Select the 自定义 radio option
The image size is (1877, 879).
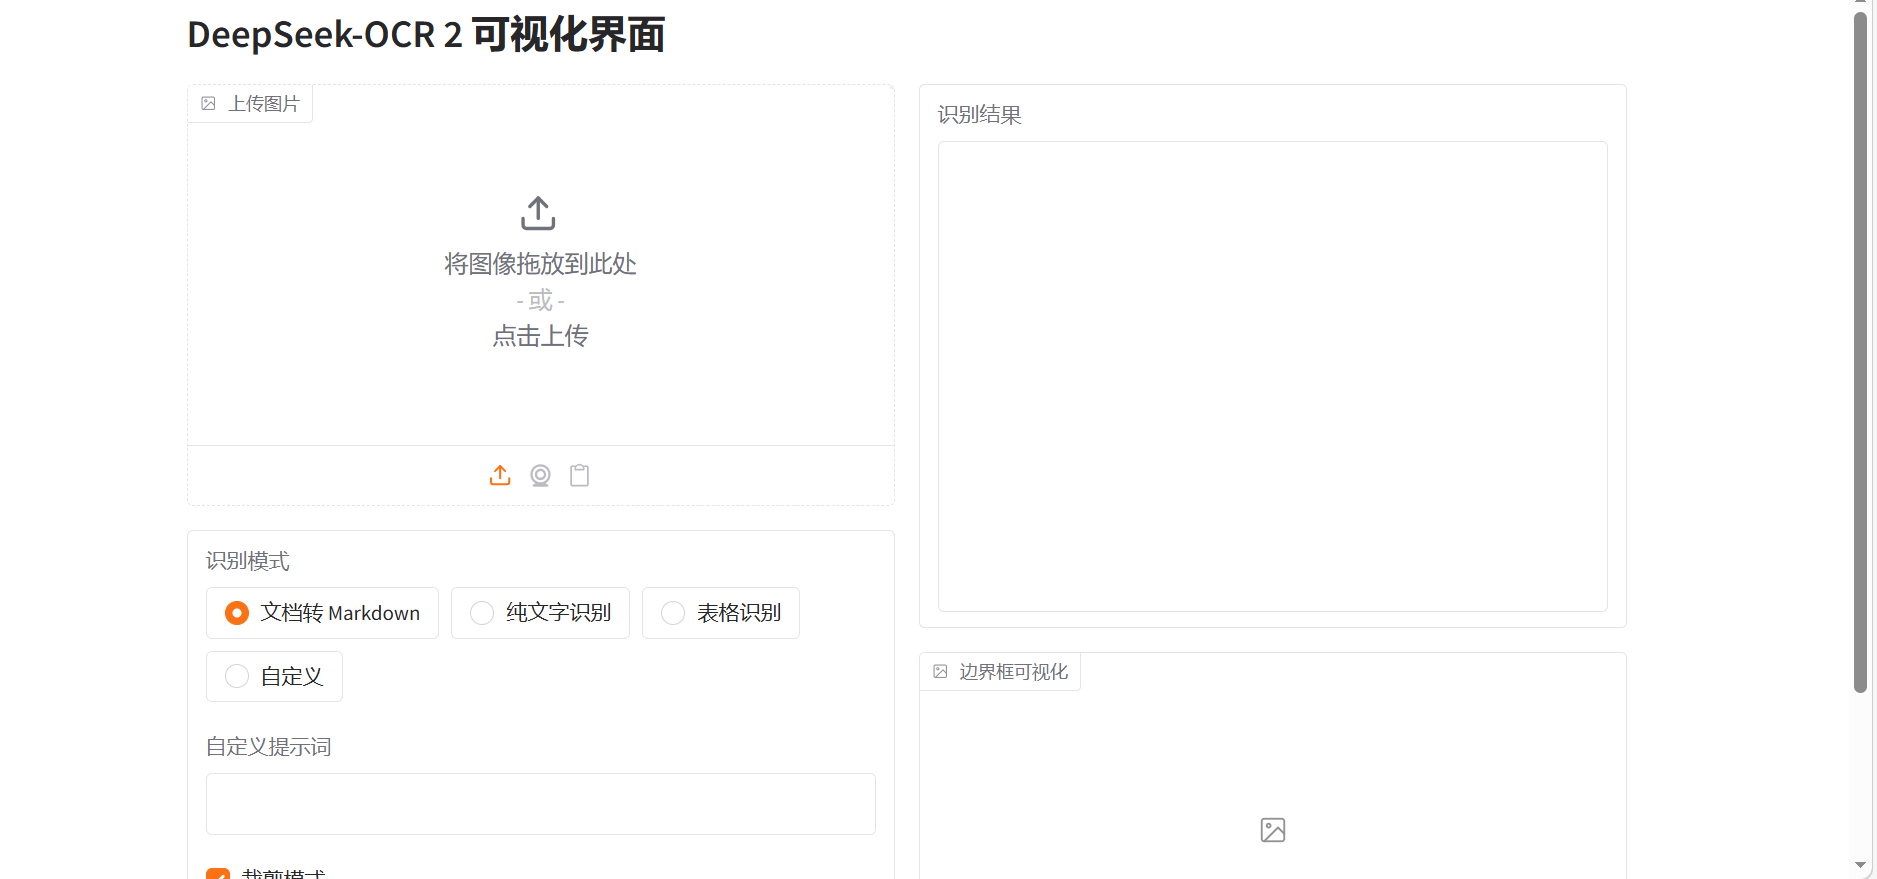pos(237,677)
